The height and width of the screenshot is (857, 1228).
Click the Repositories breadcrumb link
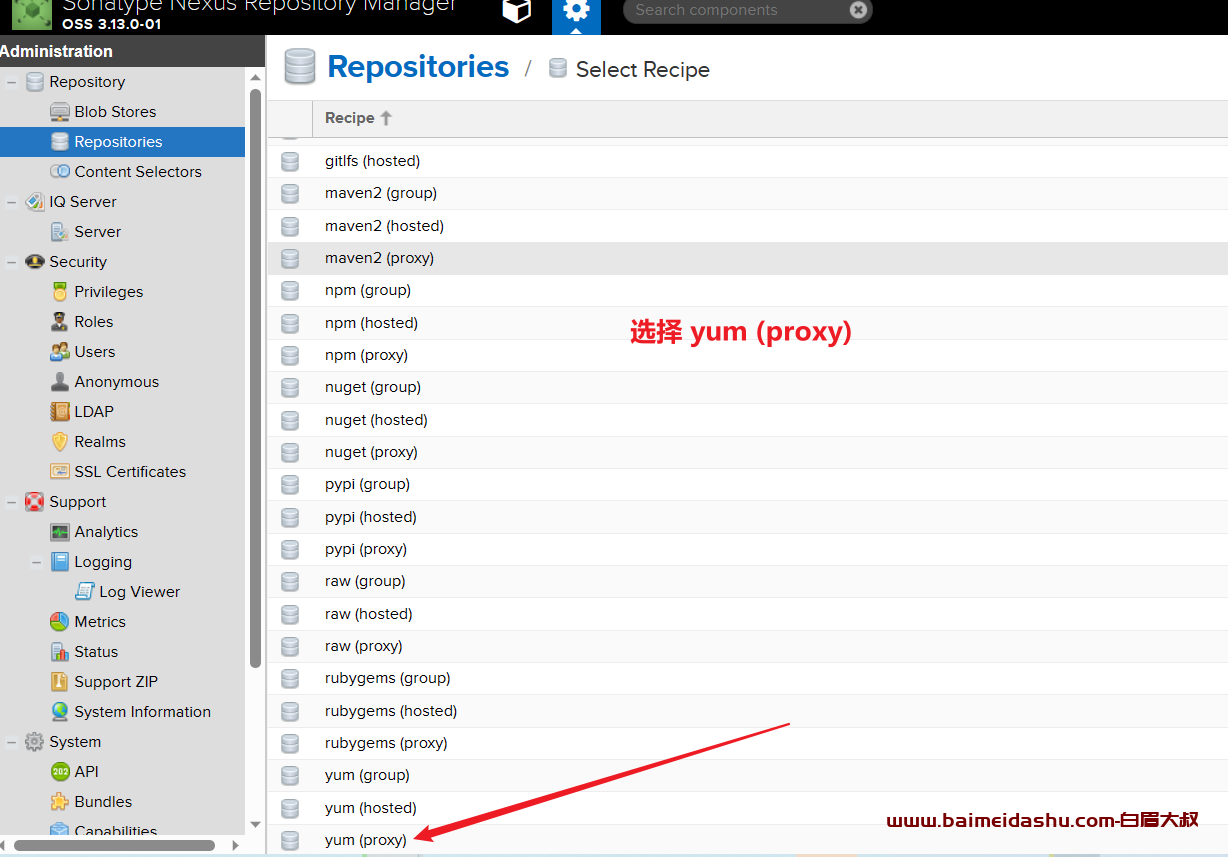[x=418, y=67]
